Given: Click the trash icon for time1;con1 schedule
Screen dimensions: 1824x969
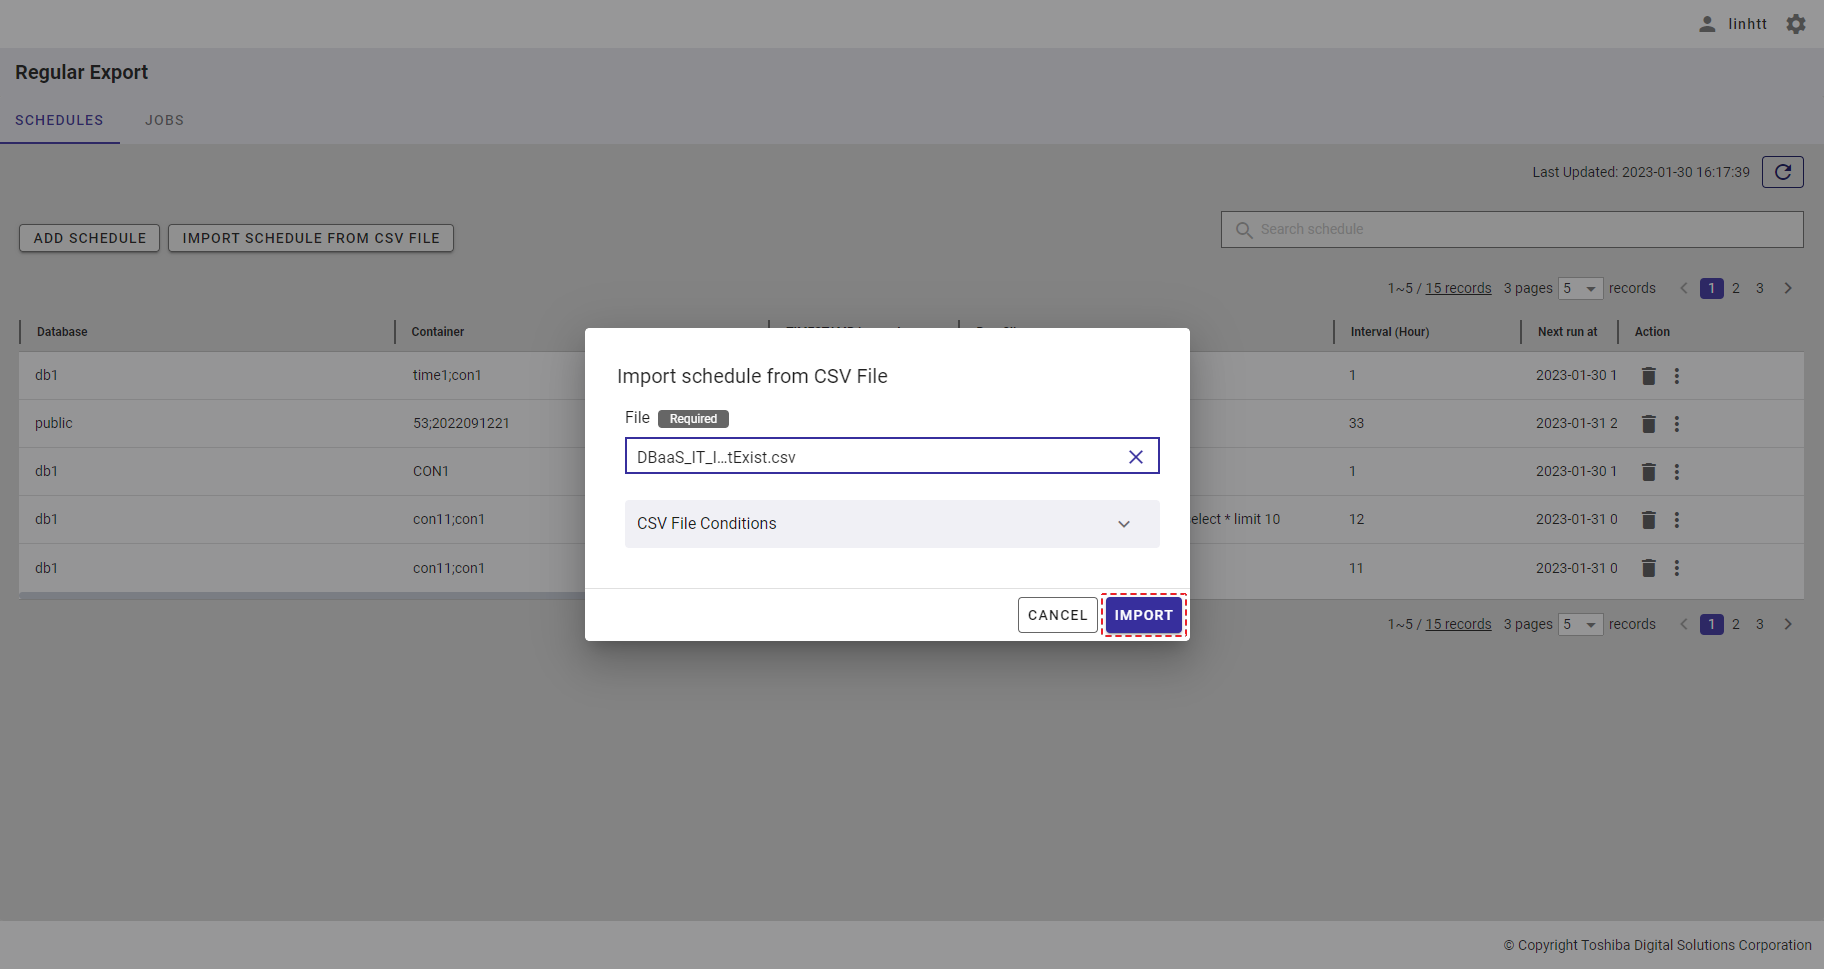Looking at the screenshot, I should (x=1648, y=376).
